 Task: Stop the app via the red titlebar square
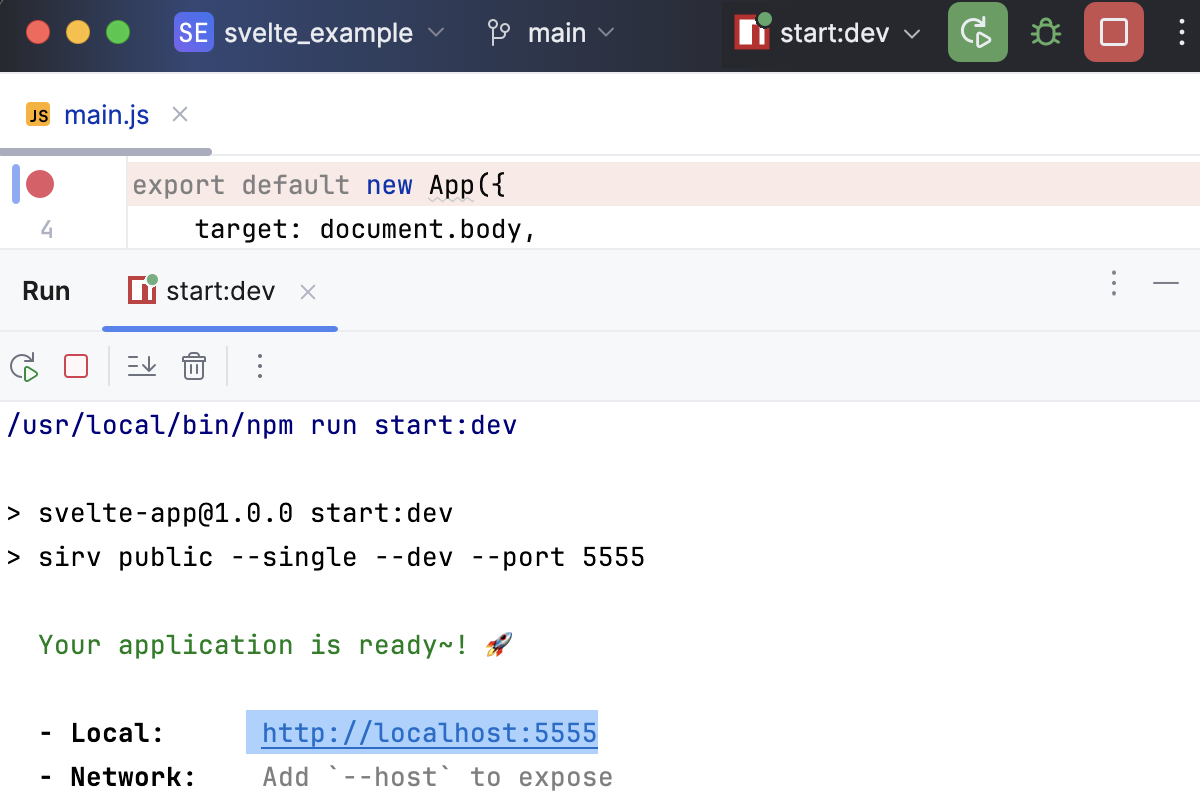click(x=1113, y=32)
